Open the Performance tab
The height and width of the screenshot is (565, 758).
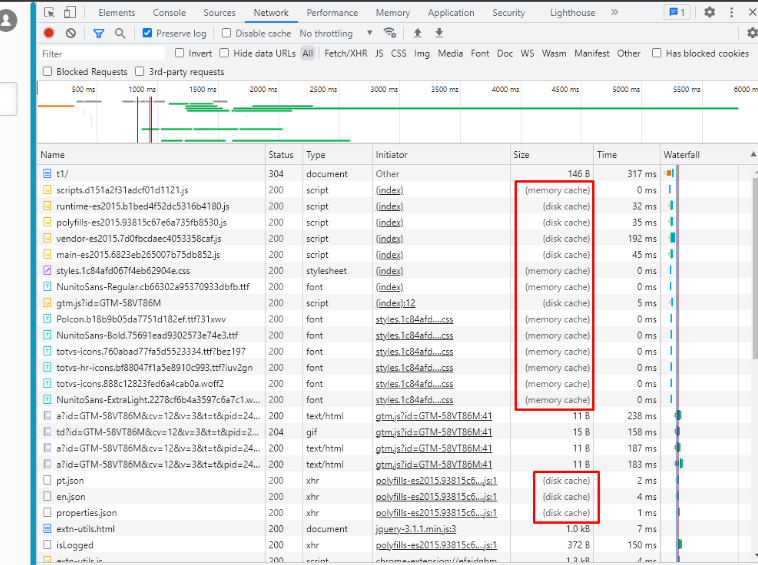332,13
